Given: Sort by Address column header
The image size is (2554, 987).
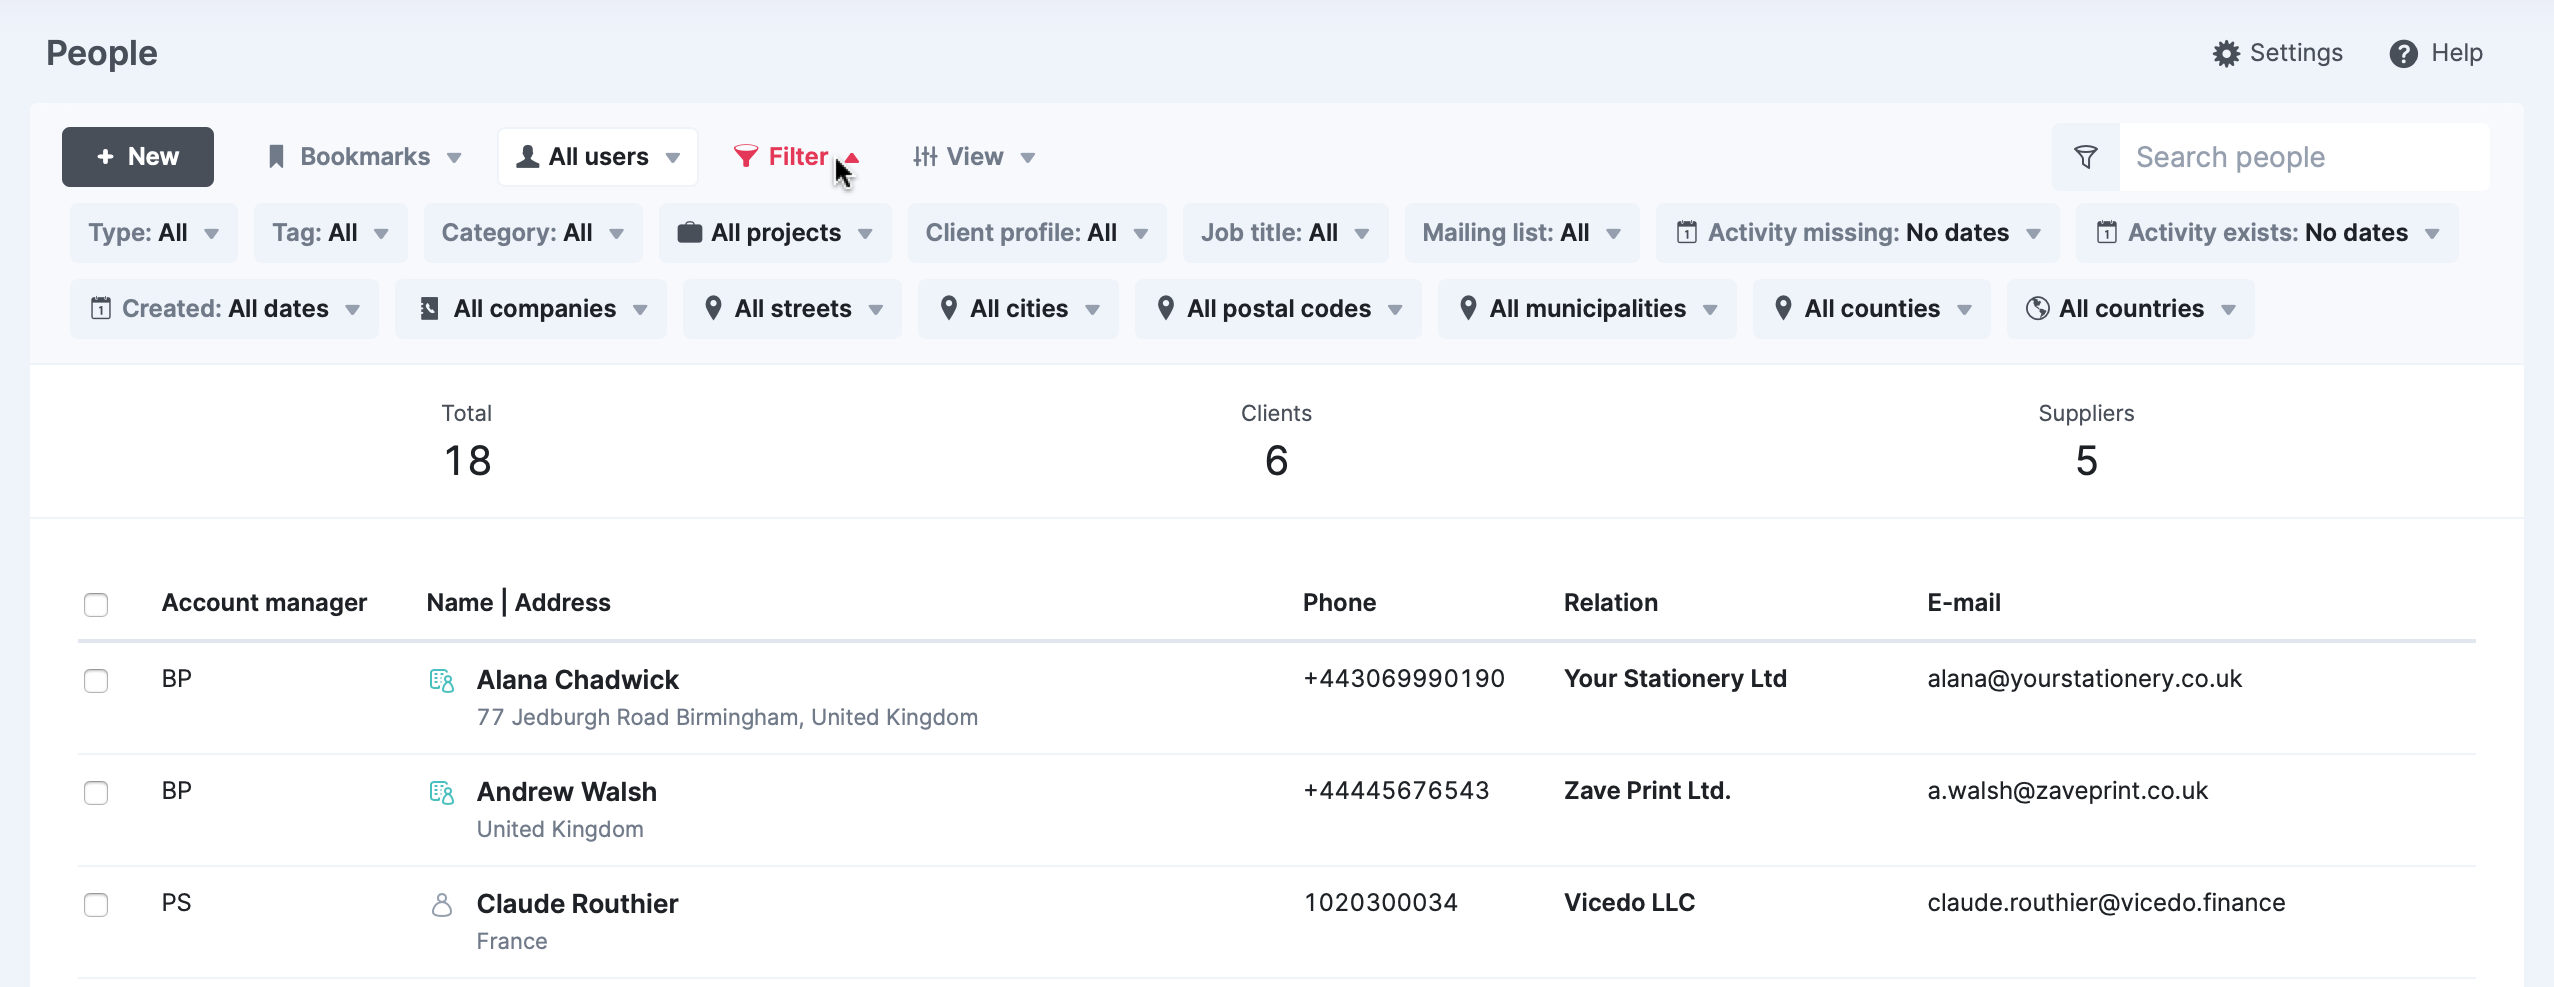Looking at the screenshot, I should pos(563,603).
